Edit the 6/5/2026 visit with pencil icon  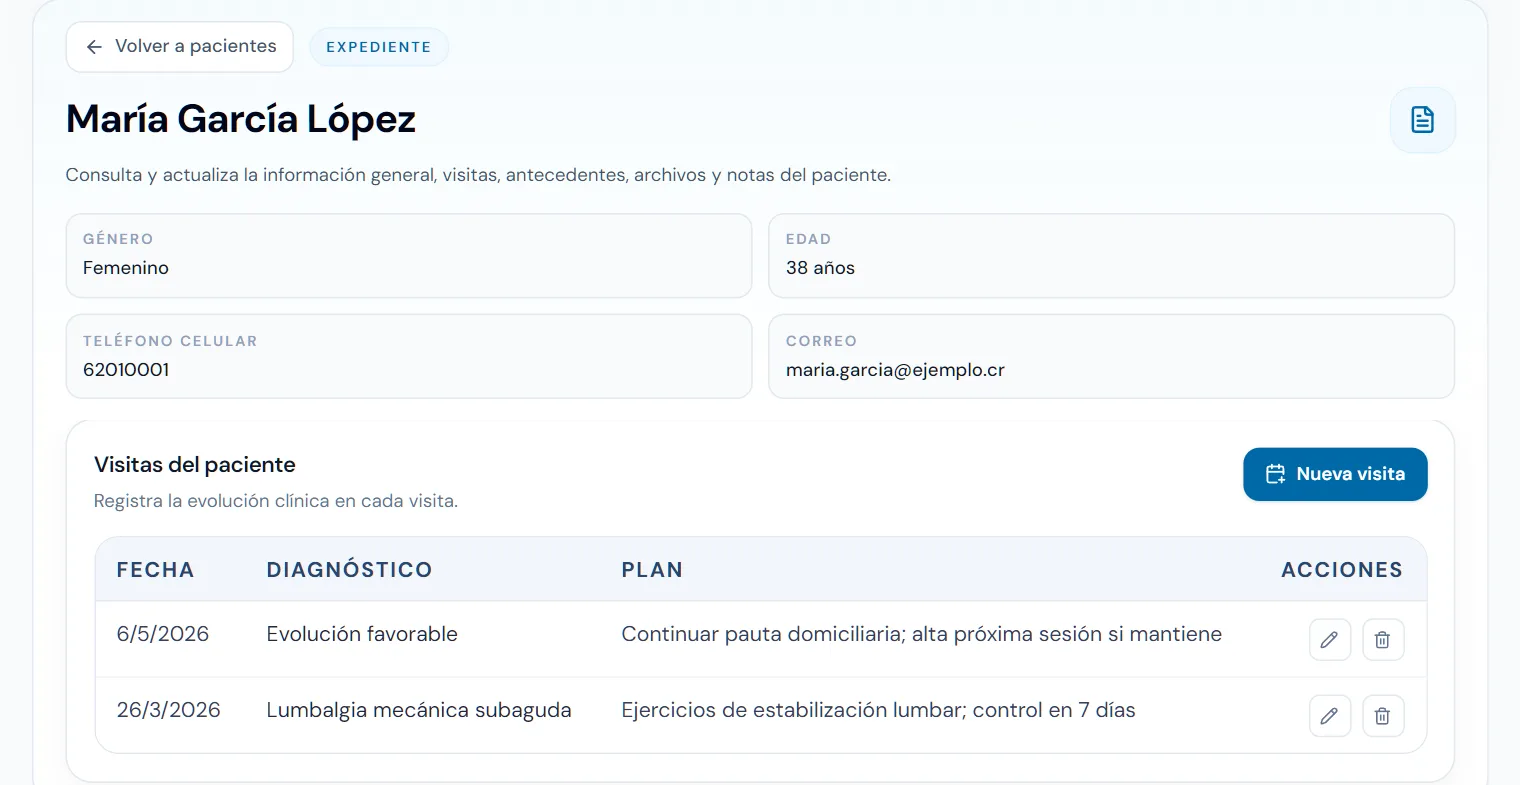[1329, 640]
